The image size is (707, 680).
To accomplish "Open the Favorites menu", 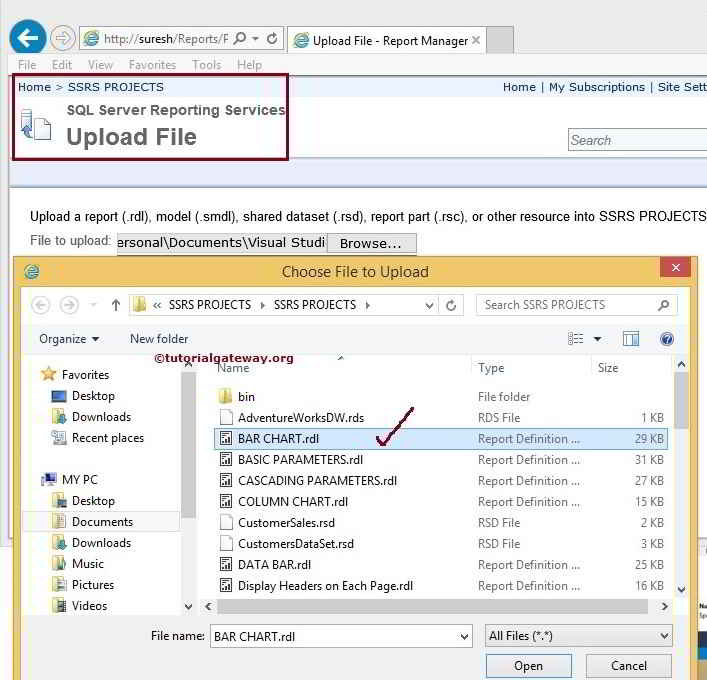I will pos(152,65).
